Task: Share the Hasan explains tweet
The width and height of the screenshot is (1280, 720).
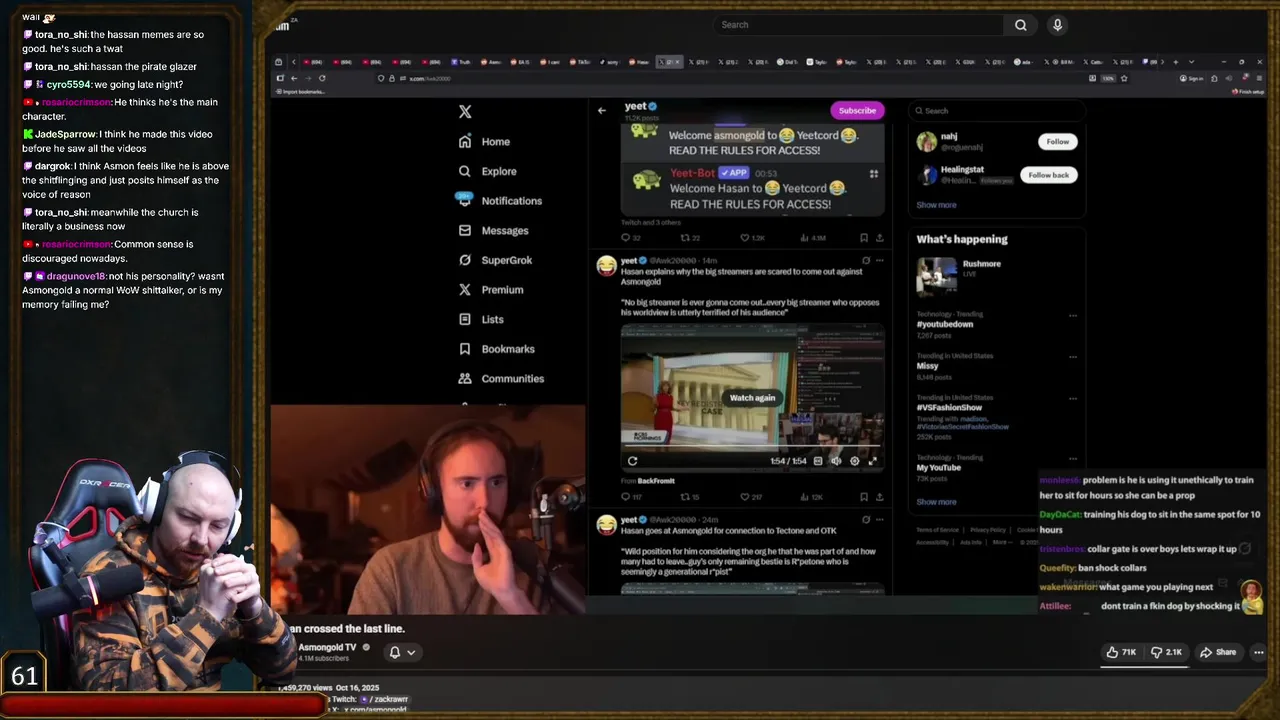Action: [x=880, y=497]
